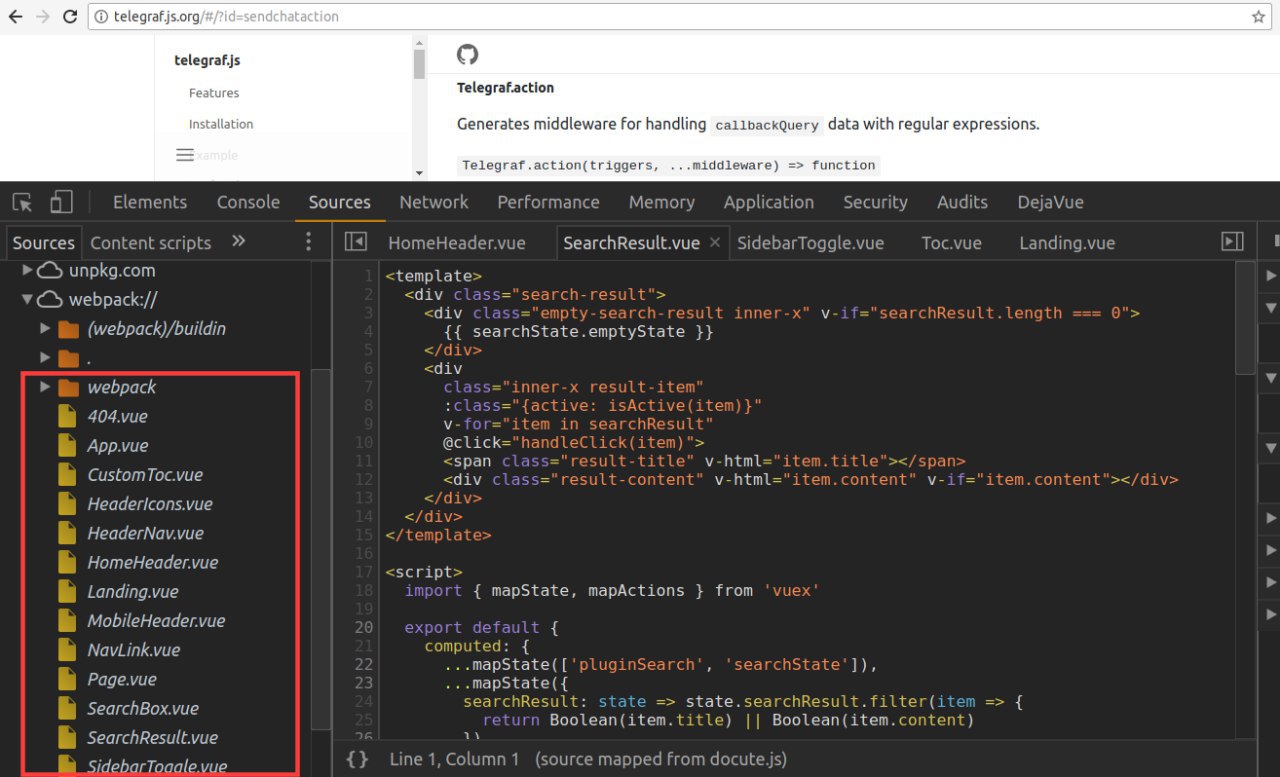Viewport: 1280px width, 777px height.
Task: Click file icon of Landing.vue
Action: (67, 591)
